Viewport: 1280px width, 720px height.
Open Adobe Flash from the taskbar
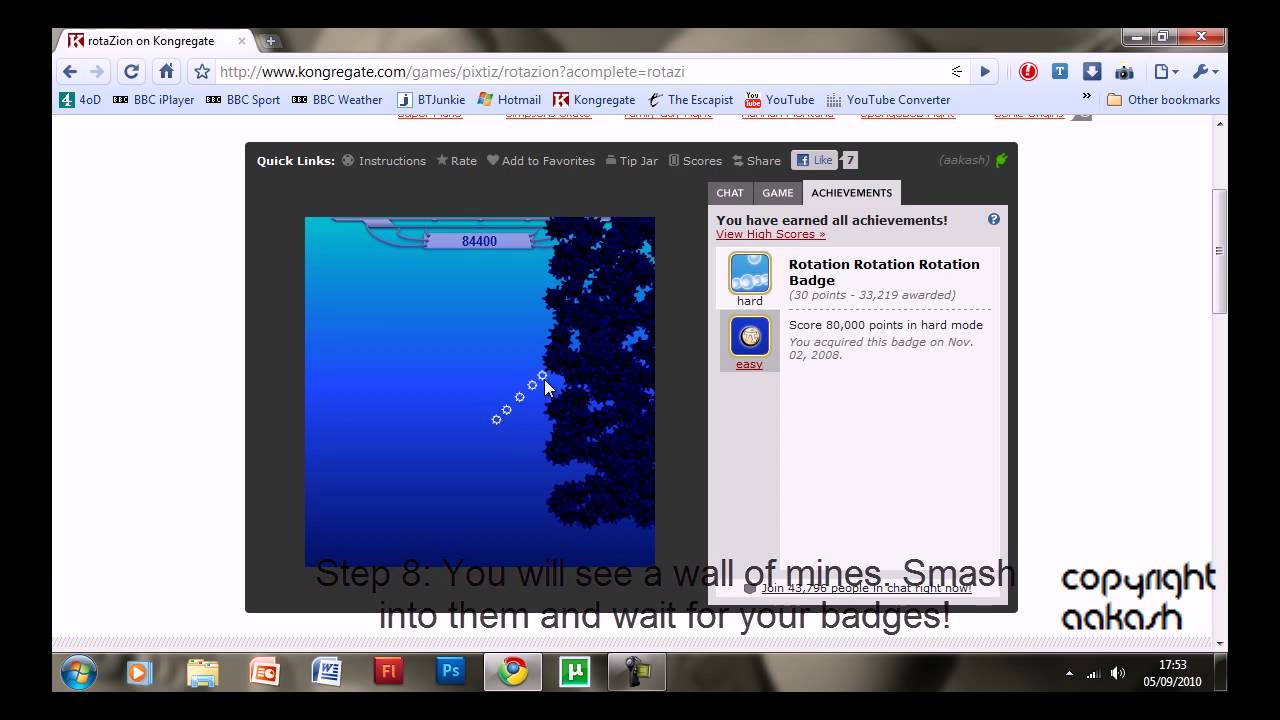pyautogui.click(x=388, y=673)
